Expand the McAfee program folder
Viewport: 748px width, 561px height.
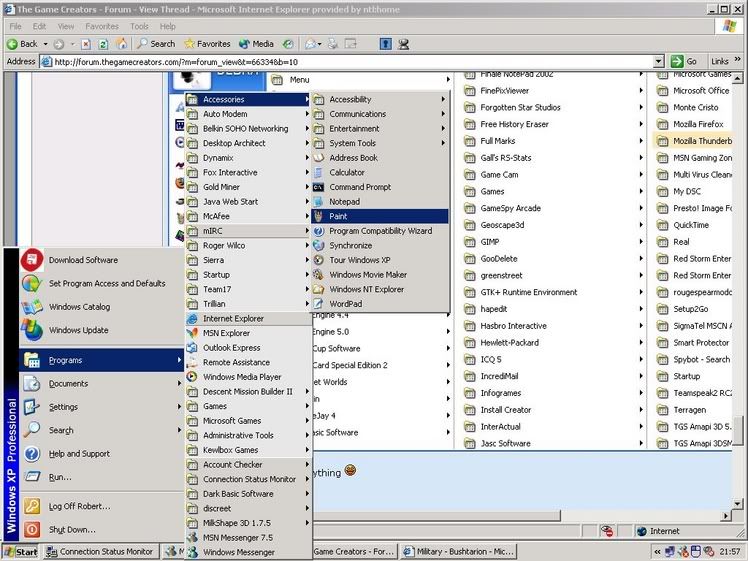(249, 216)
